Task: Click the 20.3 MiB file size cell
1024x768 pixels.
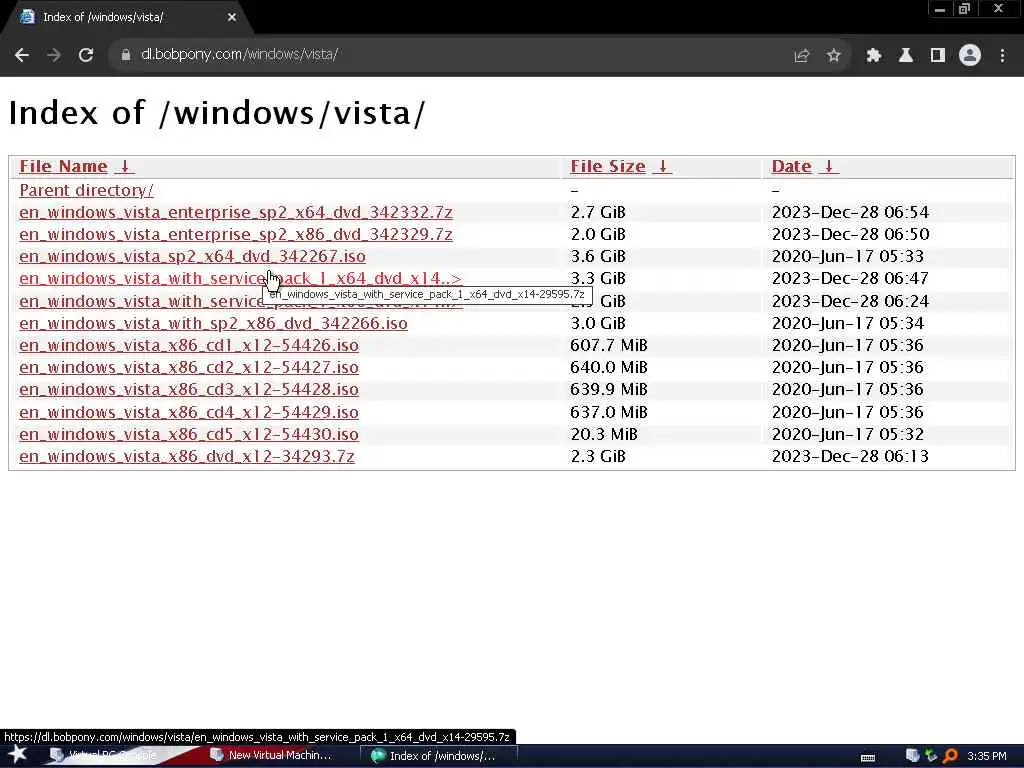Action: (x=603, y=435)
